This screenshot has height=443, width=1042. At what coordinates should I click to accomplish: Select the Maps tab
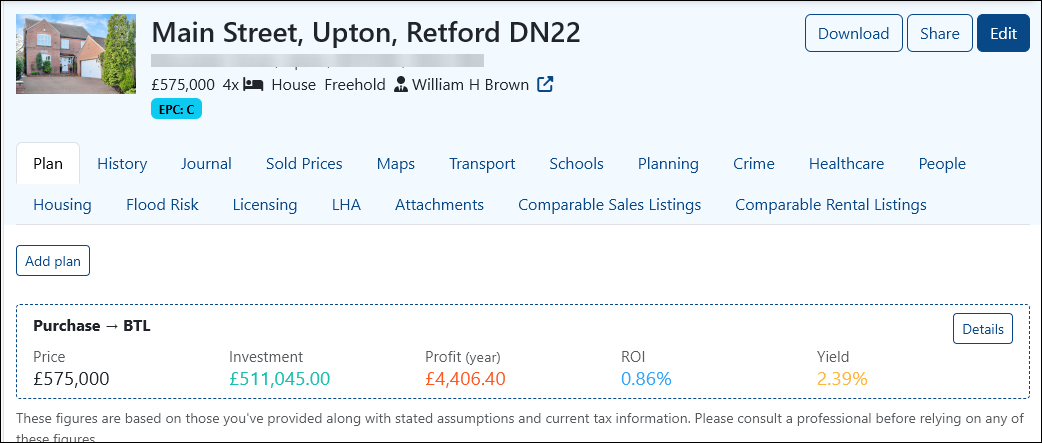[x=395, y=163]
